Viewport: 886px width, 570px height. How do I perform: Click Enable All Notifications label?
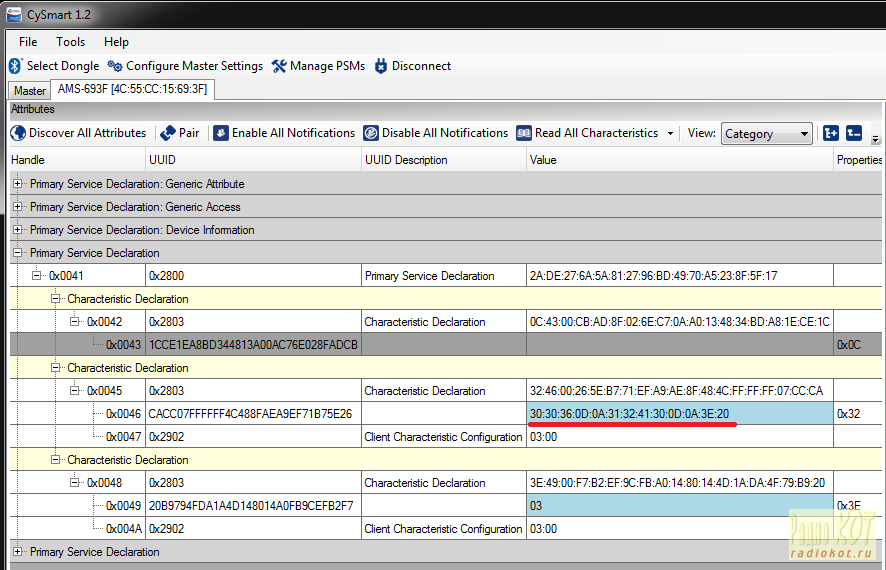tap(293, 133)
